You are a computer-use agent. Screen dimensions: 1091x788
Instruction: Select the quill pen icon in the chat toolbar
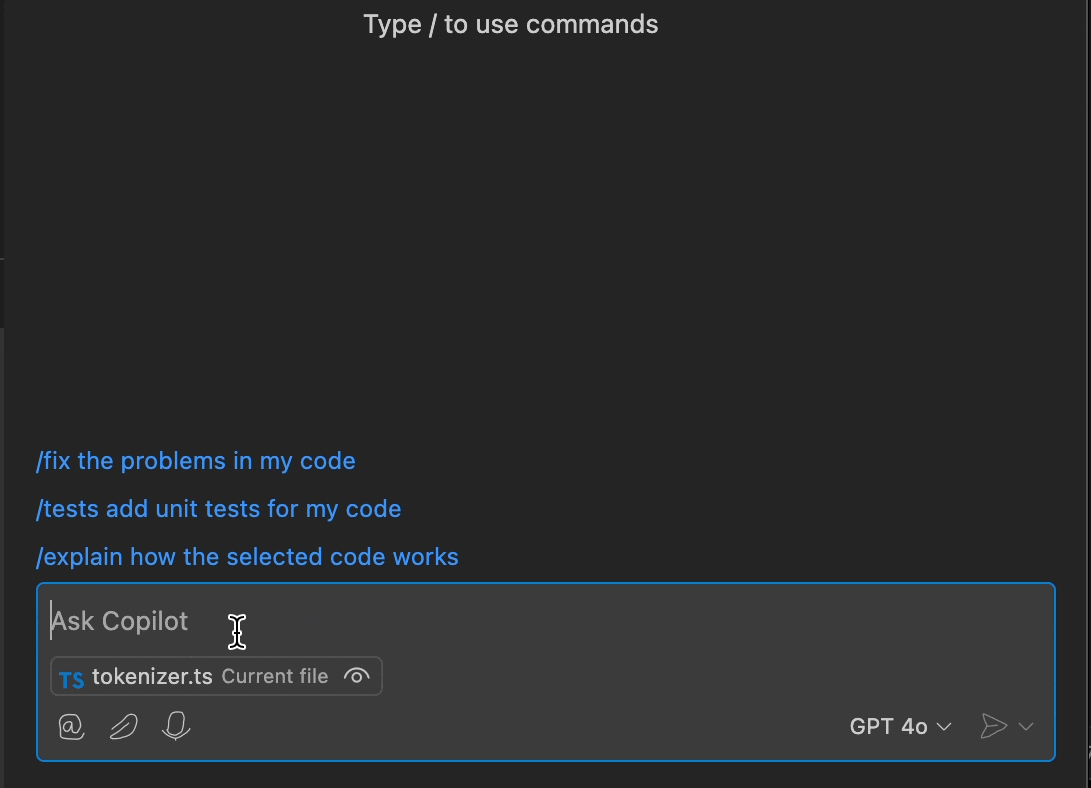(x=123, y=726)
